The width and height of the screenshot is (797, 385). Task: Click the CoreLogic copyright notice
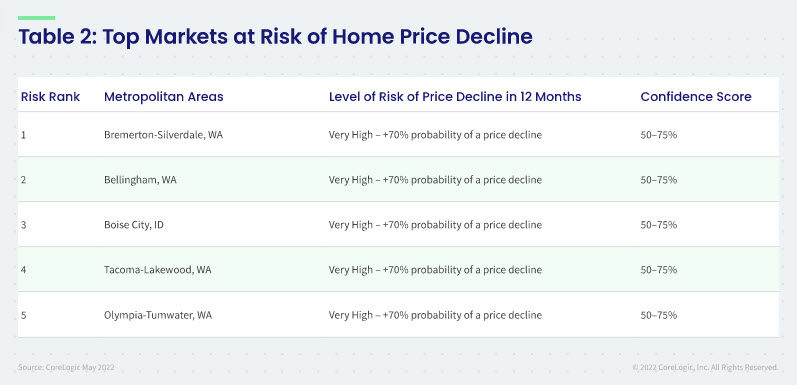pyautogui.click(x=706, y=367)
